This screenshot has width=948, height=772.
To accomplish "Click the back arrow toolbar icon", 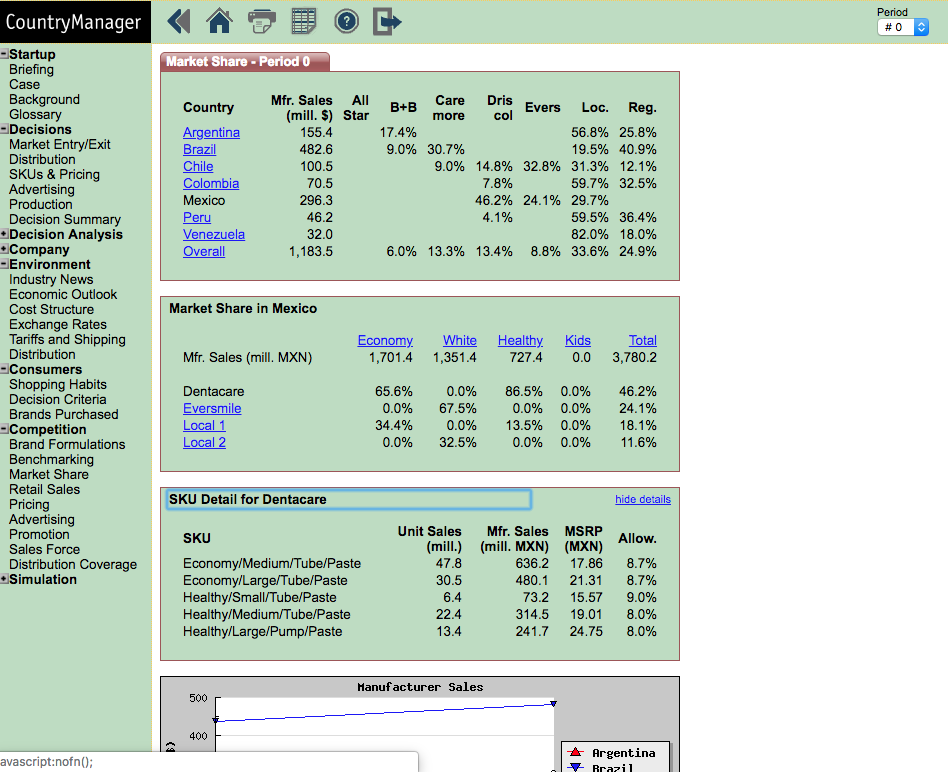I will pyautogui.click(x=179, y=22).
